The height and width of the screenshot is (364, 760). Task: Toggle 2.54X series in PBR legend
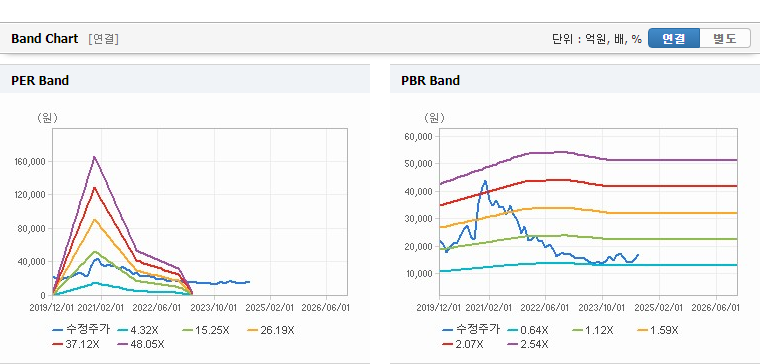[528, 344]
